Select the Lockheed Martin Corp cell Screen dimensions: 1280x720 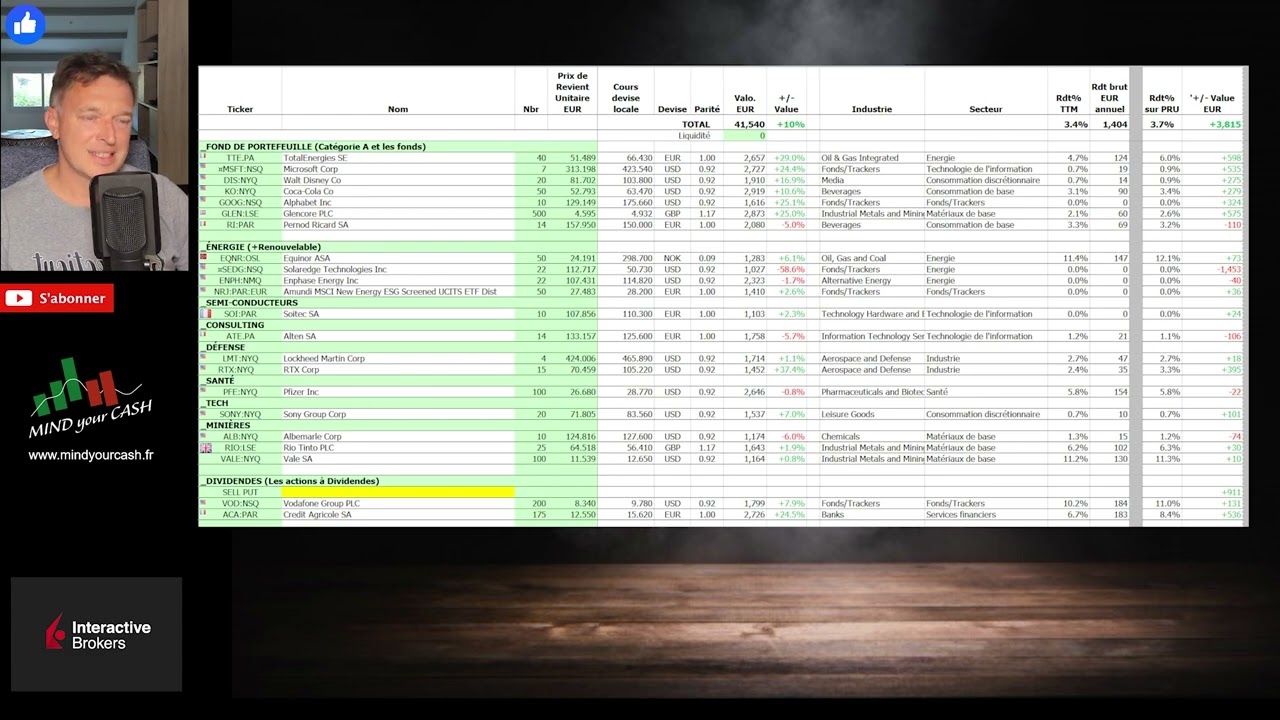pyautogui.click(x=398, y=358)
